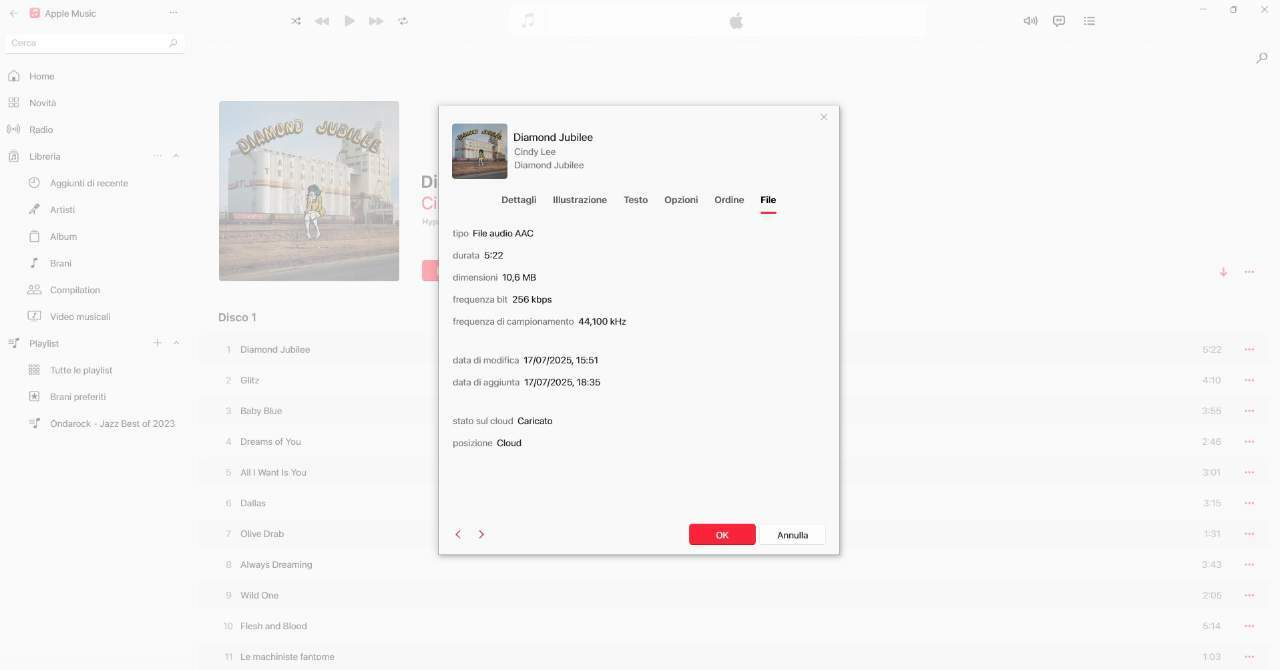Switch to the Illustrazione tab
Viewport: 1280px width, 670px height.
click(x=580, y=200)
